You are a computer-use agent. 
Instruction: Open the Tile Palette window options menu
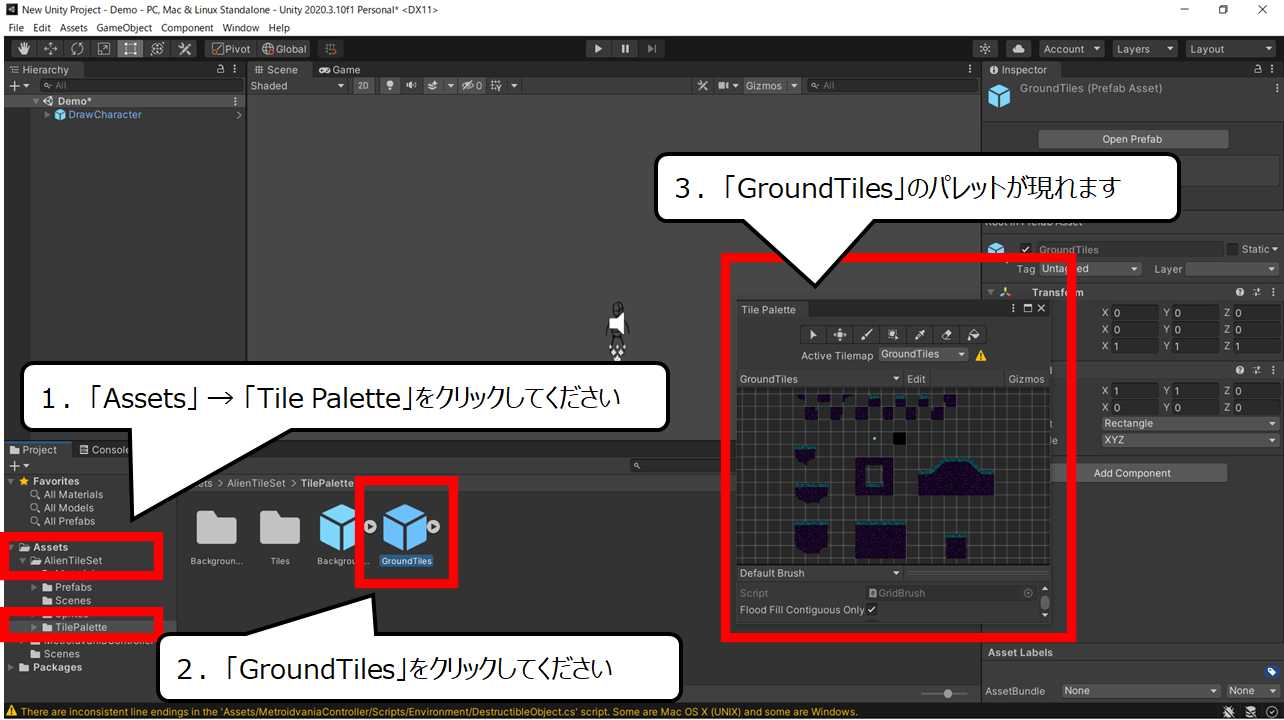point(1011,310)
